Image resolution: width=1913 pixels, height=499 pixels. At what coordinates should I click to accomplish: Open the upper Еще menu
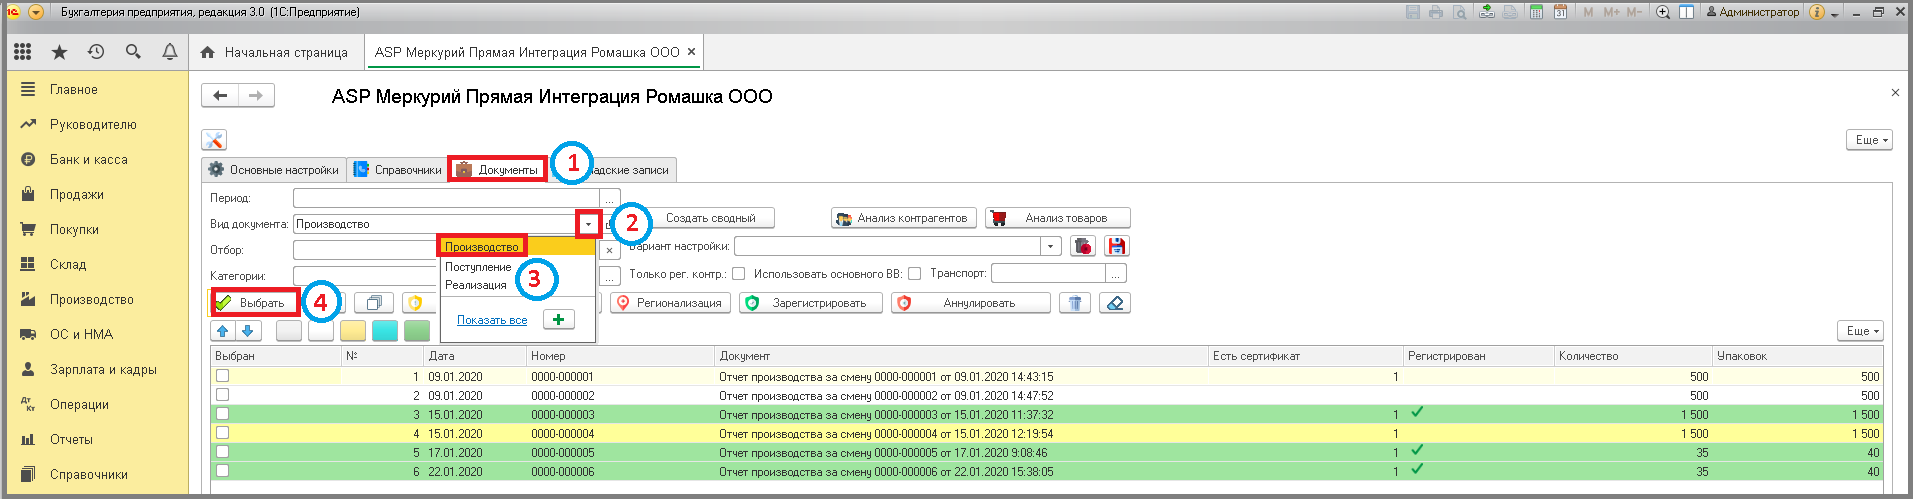click(1868, 140)
